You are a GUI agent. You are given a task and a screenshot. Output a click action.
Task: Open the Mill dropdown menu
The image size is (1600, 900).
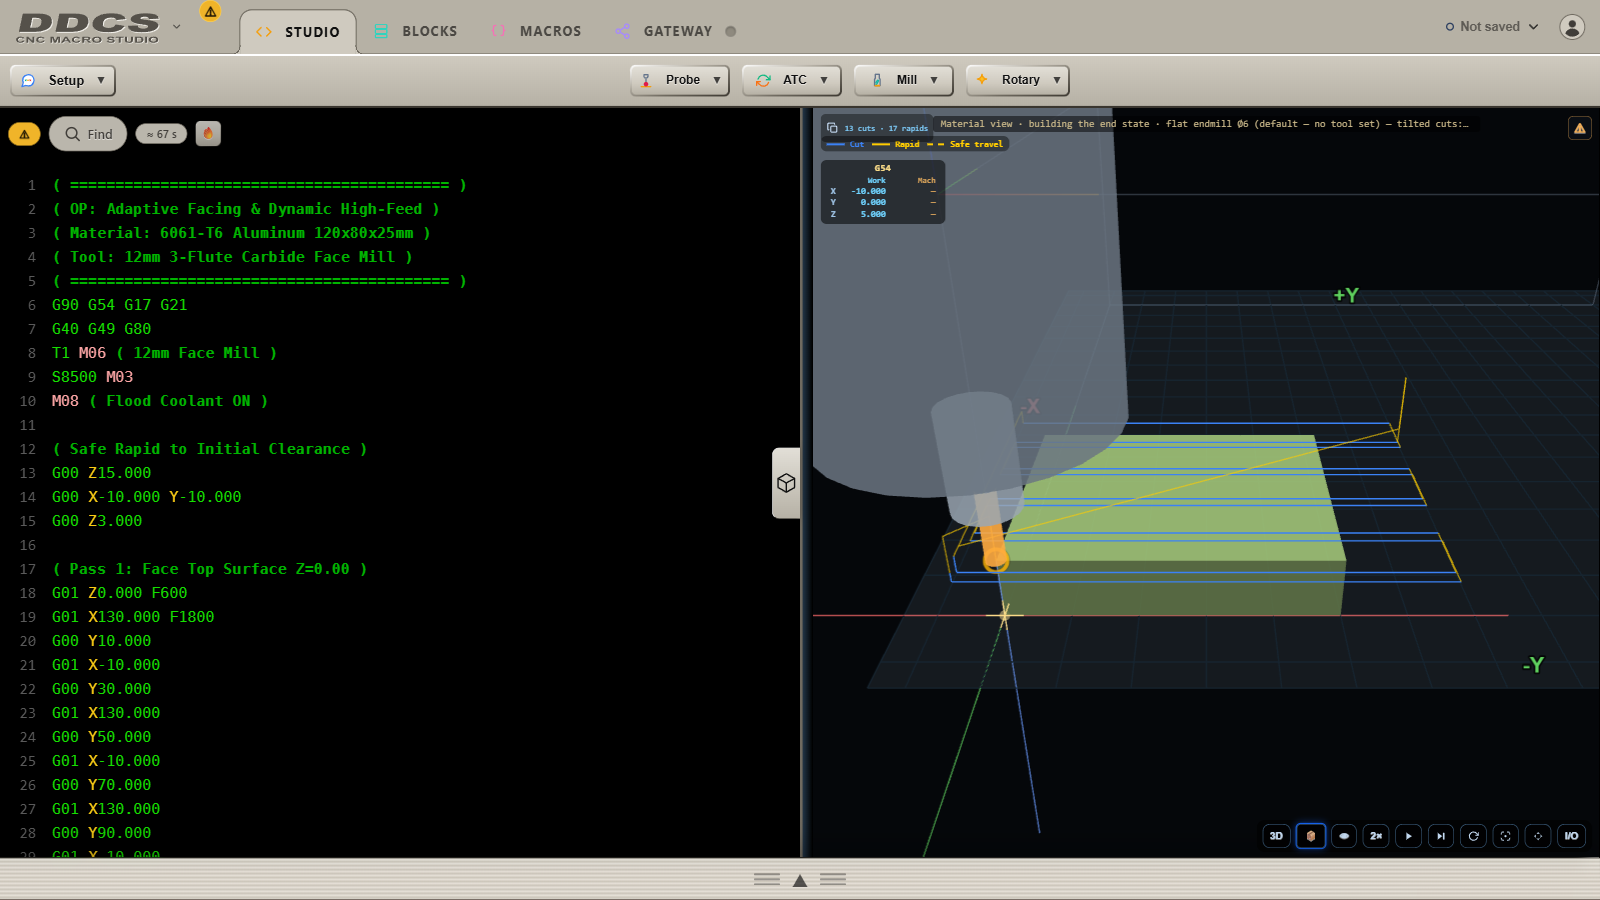pos(904,80)
